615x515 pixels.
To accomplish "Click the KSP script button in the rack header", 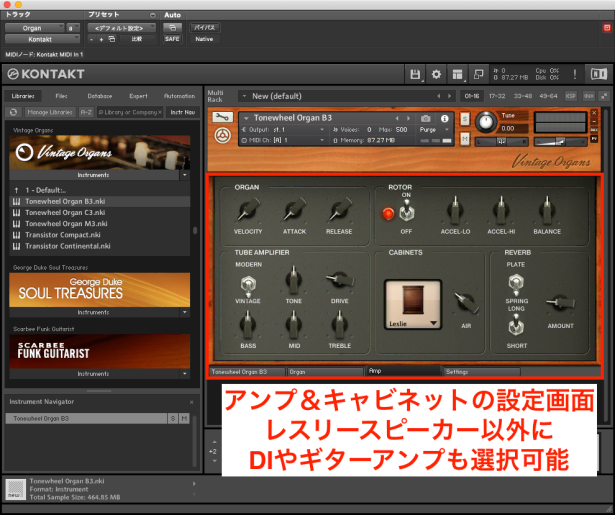I will tap(571, 96).
